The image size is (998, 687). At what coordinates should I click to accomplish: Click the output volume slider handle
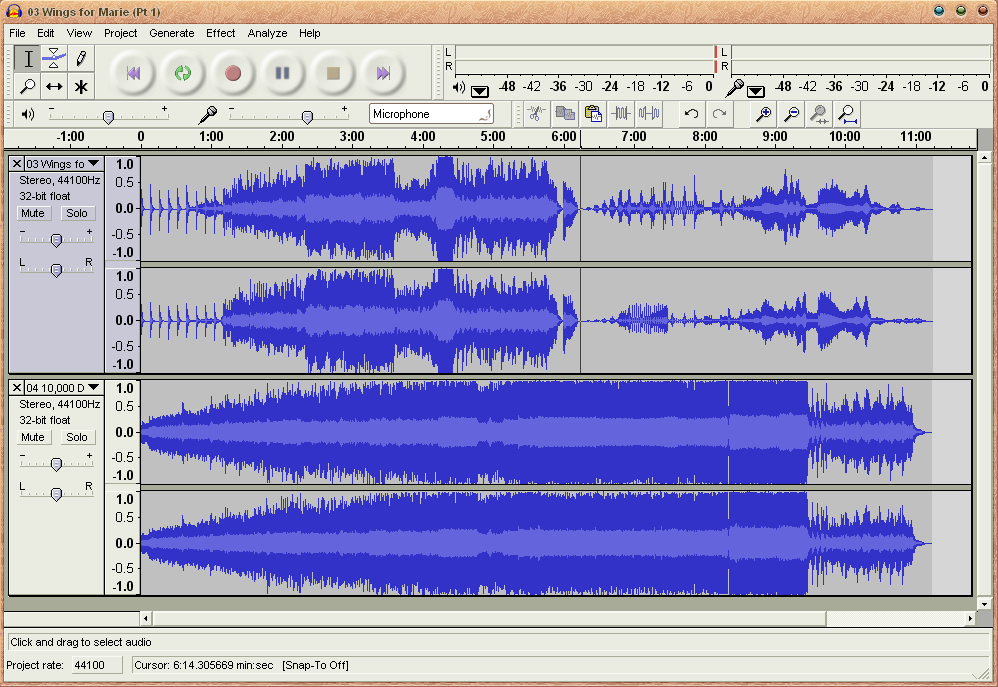[108, 117]
